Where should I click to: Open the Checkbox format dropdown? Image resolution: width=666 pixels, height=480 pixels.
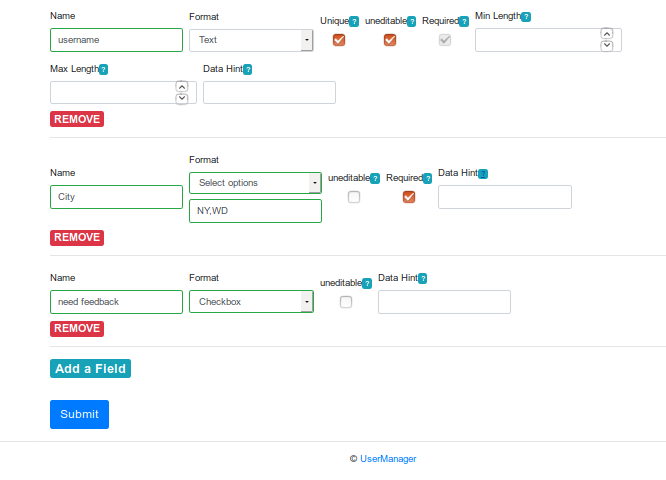251,302
